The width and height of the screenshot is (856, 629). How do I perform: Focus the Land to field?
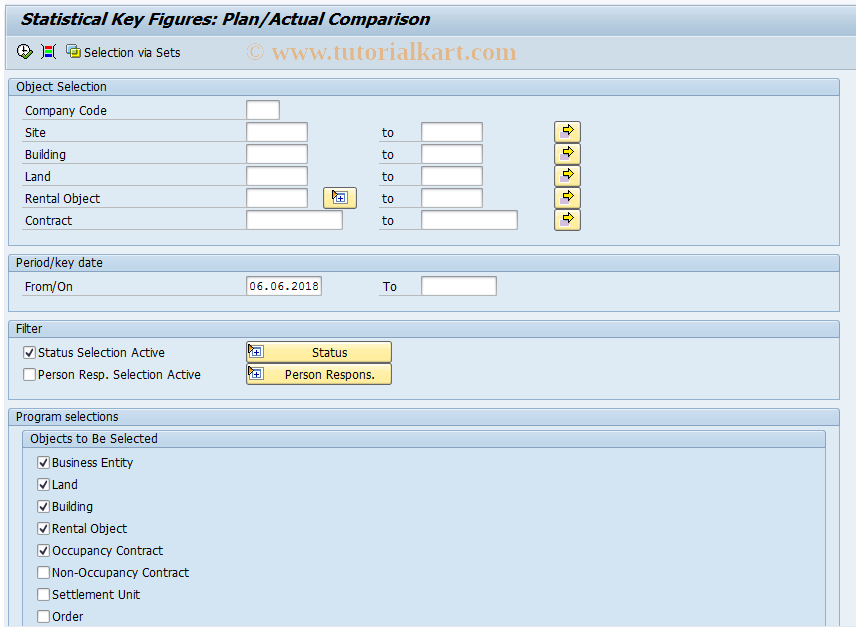click(451, 176)
